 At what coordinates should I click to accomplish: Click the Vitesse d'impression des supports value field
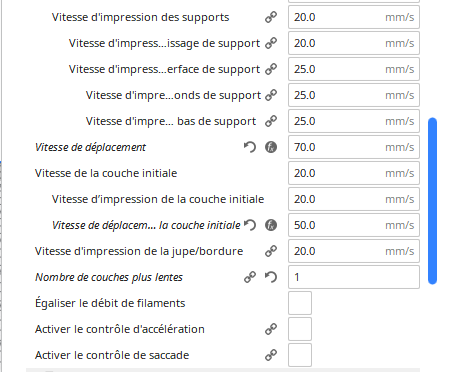point(354,17)
